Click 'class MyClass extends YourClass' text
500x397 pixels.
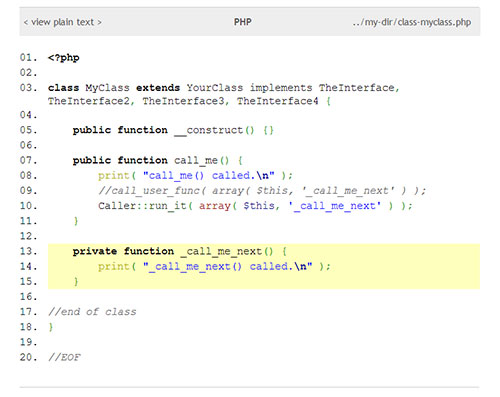[x=145, y=88]
